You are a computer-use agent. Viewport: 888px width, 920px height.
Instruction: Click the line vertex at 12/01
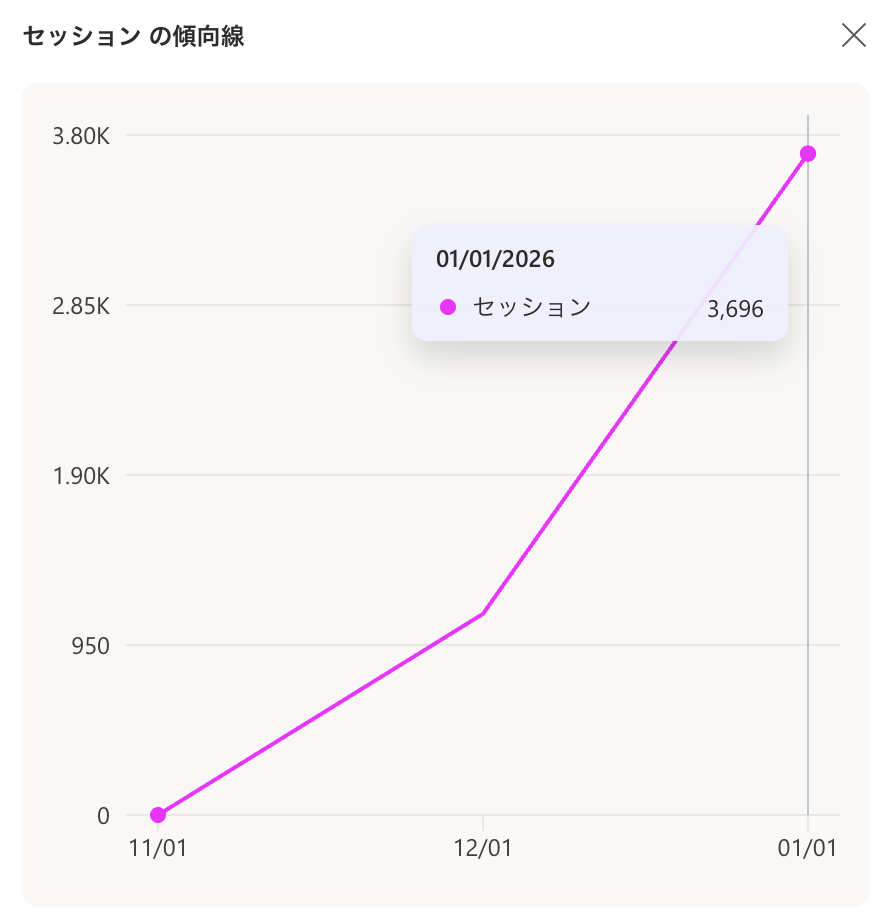pyautogui.click(x=483, y=613)
